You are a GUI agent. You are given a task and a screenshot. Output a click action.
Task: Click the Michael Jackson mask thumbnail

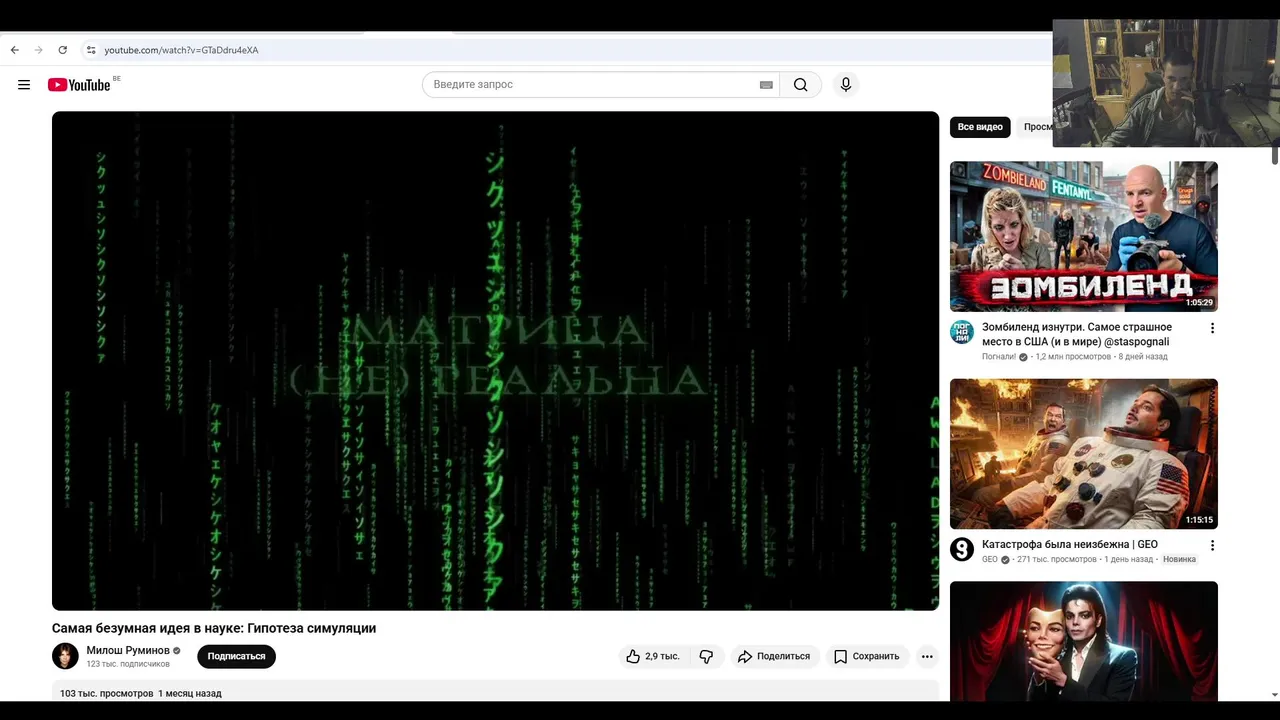tap(1084, 641)
